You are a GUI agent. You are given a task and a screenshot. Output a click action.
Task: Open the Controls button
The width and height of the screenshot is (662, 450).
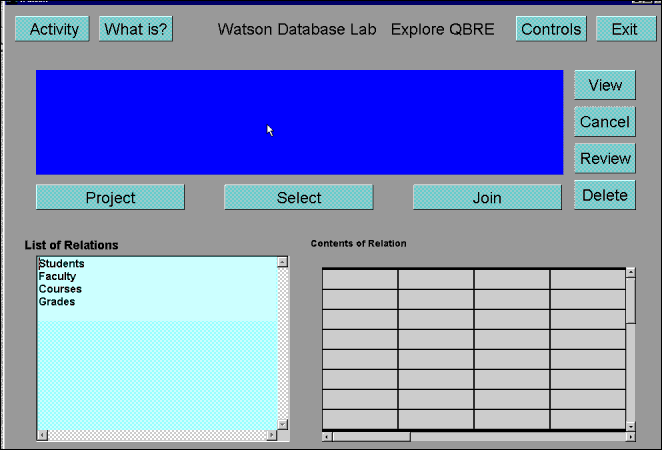551,29
